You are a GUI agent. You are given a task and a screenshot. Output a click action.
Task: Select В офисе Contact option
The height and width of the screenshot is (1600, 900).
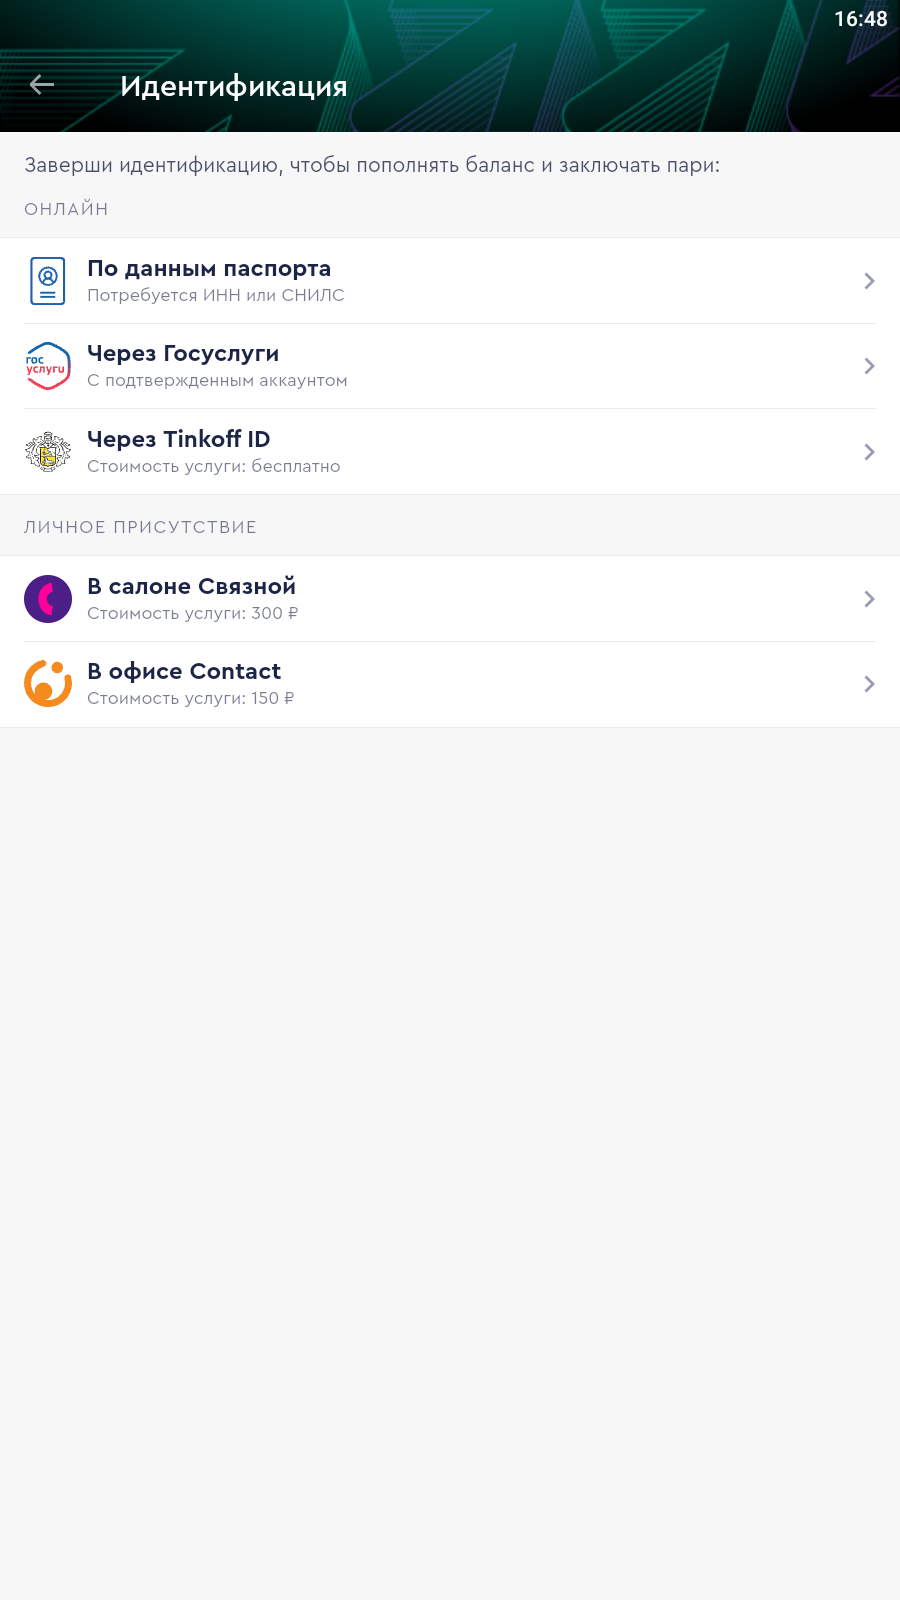[x=184, y=672]
